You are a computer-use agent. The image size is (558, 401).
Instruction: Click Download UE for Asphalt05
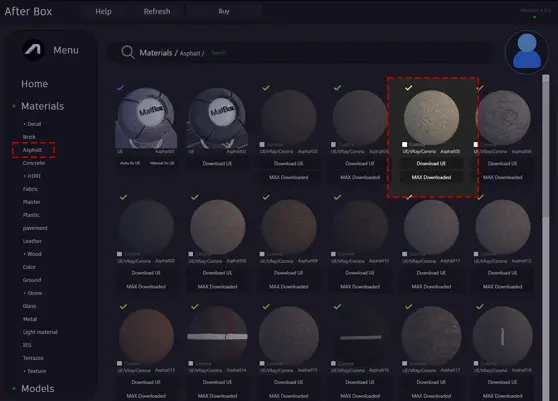click(x=431, y=163)
